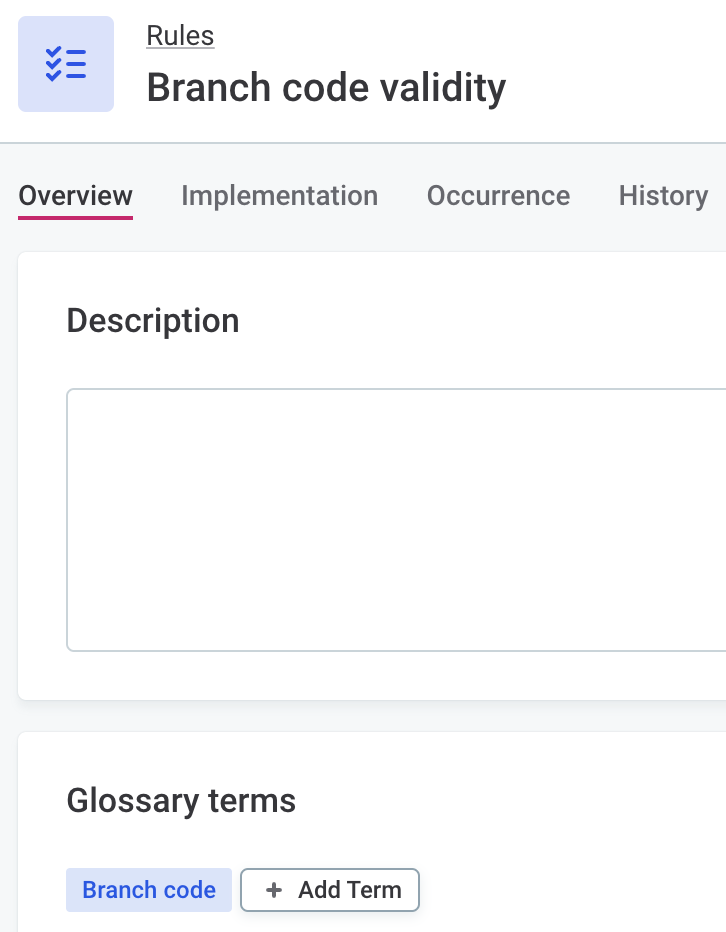Add a new glossary term
This screenshot has width=726, height=932.
pos(330,890)
